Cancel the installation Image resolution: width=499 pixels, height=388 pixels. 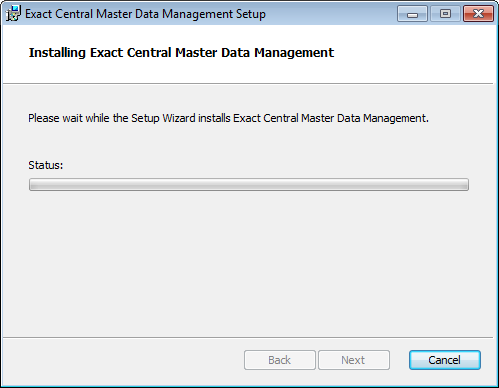tap(445, 360)
